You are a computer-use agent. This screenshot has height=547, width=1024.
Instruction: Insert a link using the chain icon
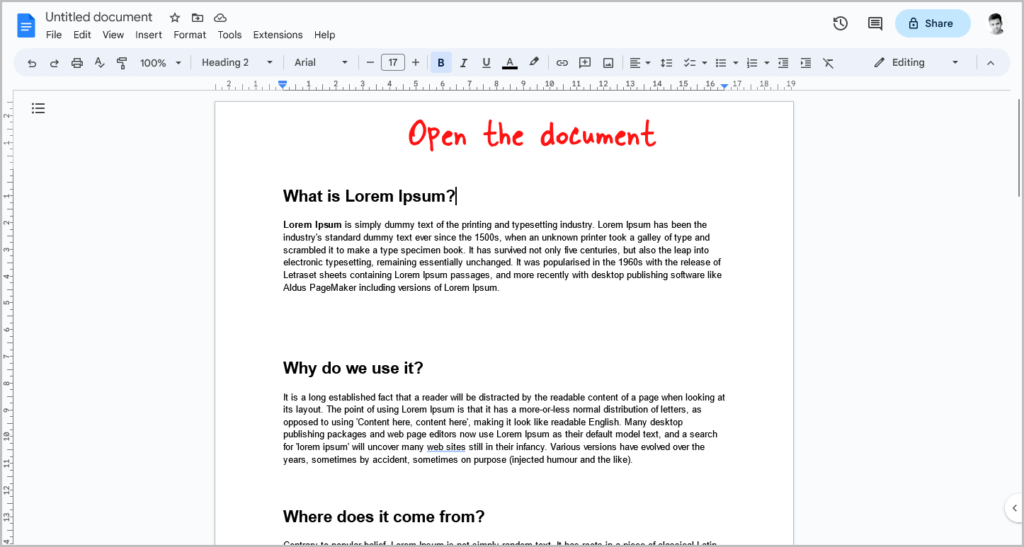click(562, 63)
